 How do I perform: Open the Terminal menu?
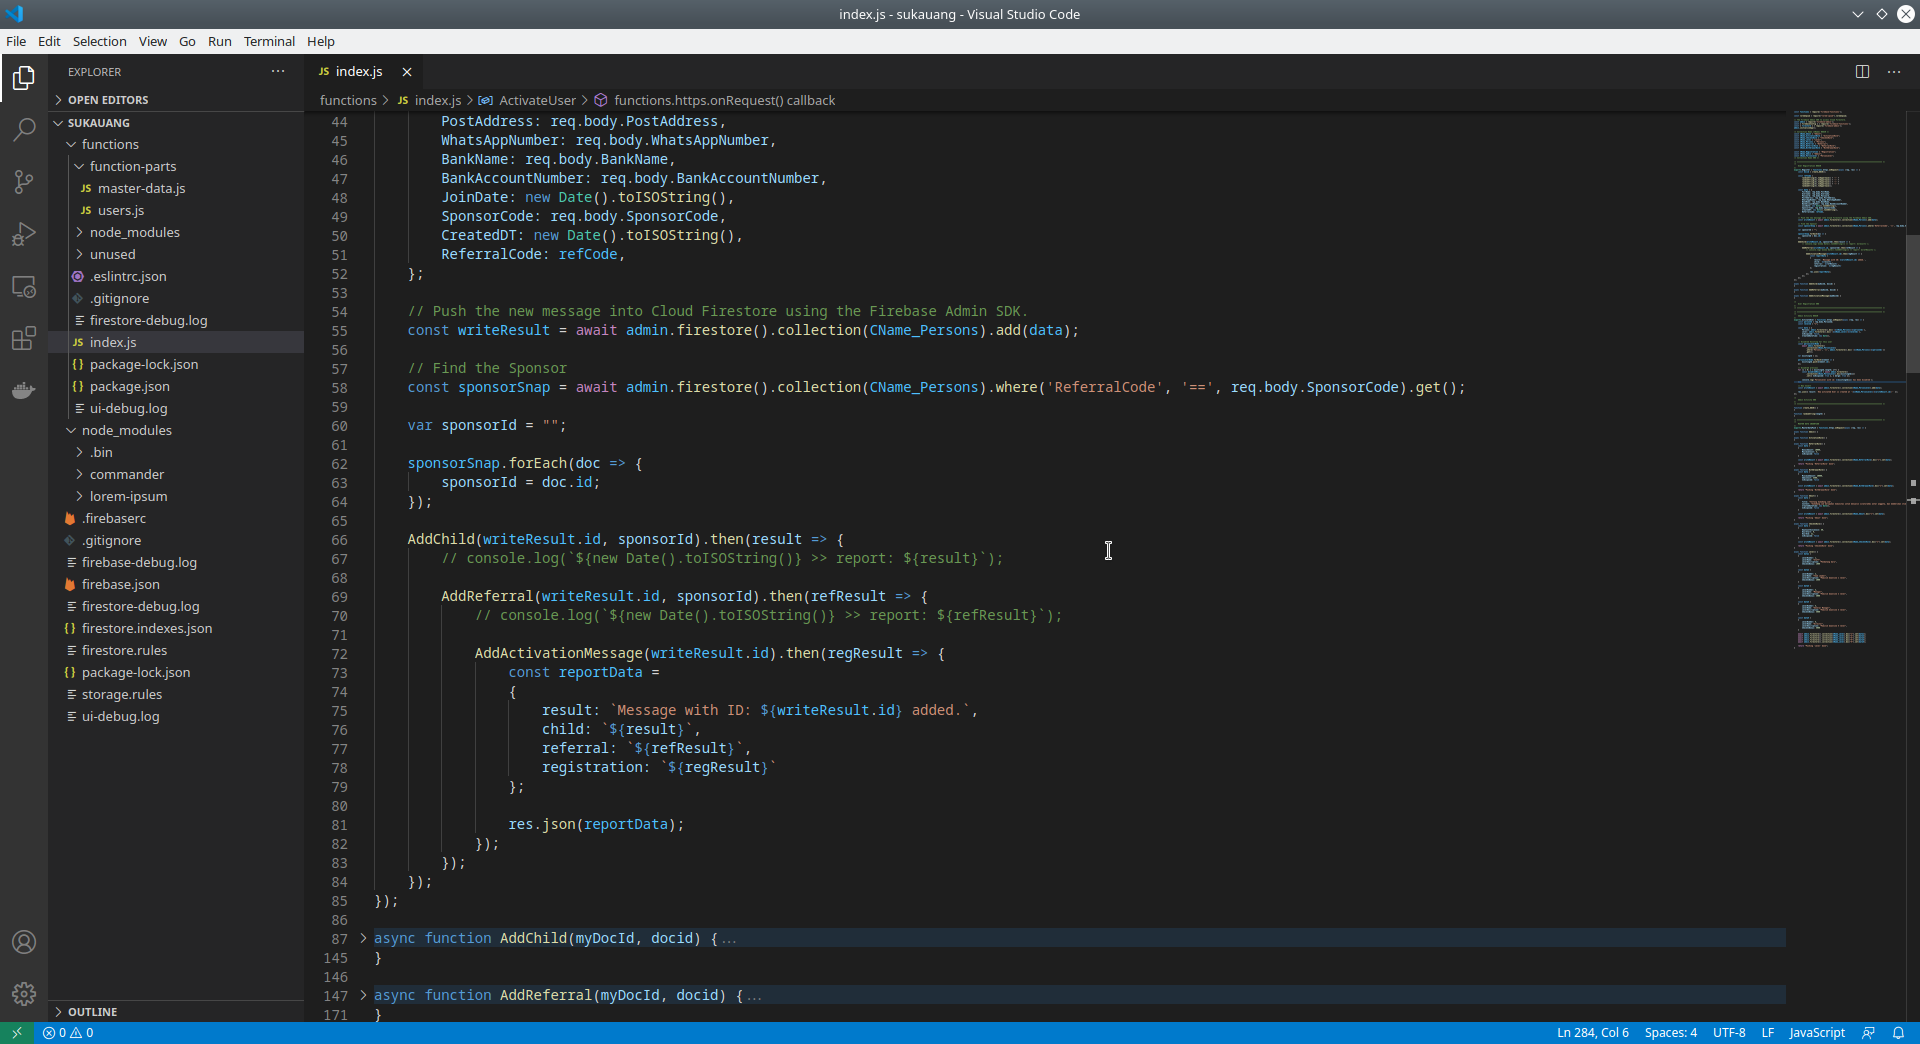(269, 41)
